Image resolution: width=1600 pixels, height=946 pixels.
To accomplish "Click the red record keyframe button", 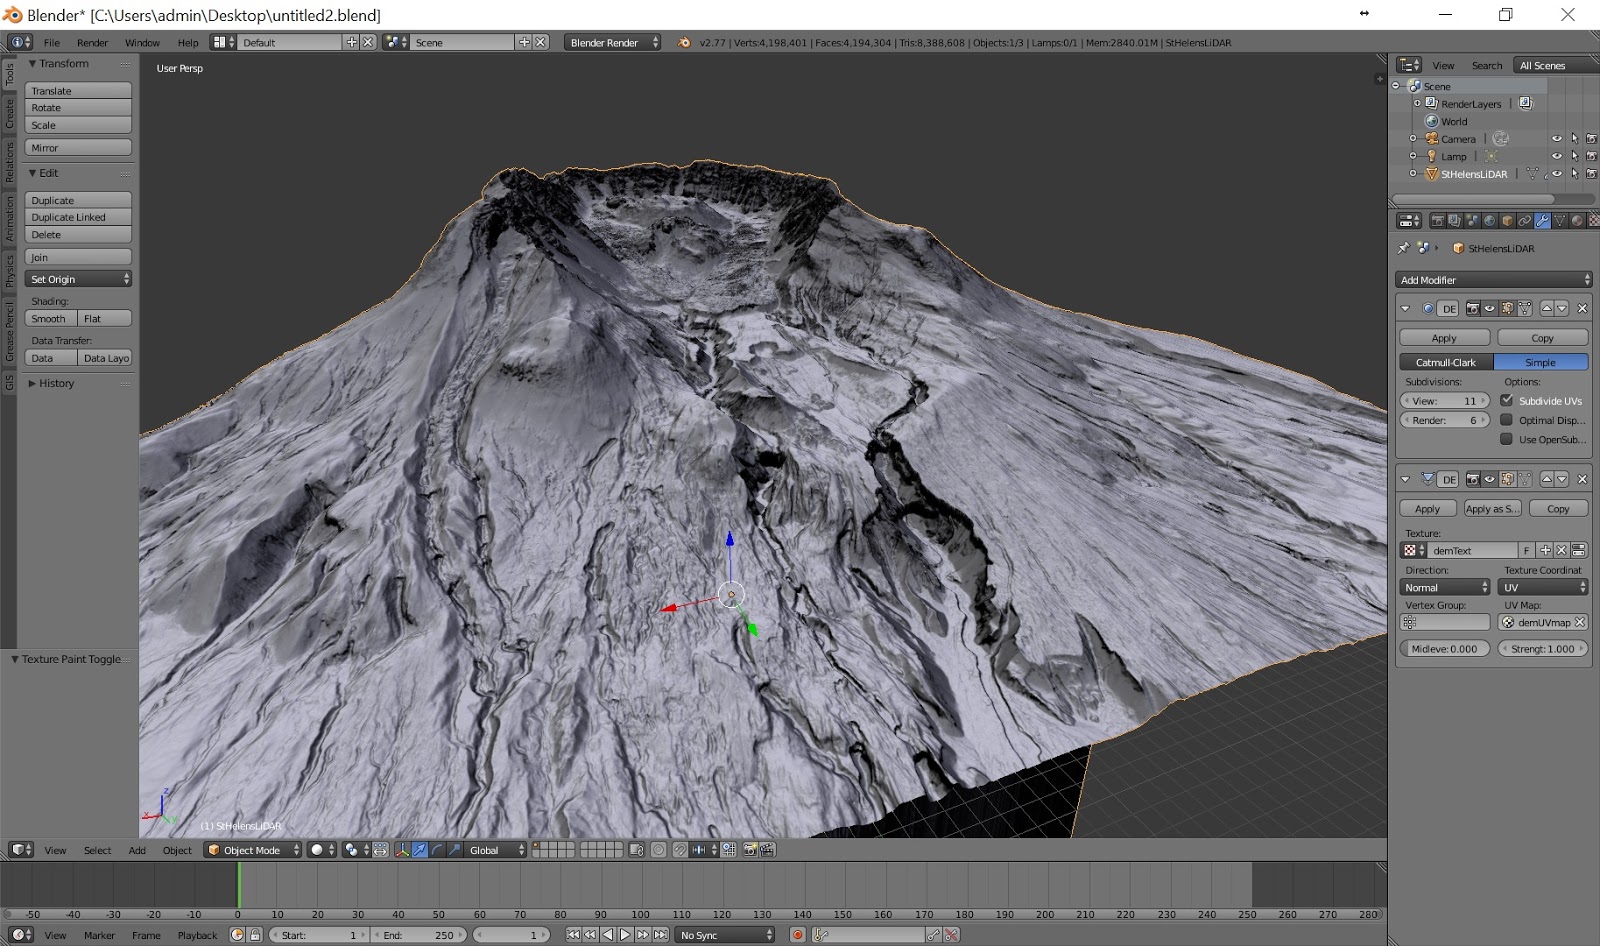I will click(x=797, y=935).
